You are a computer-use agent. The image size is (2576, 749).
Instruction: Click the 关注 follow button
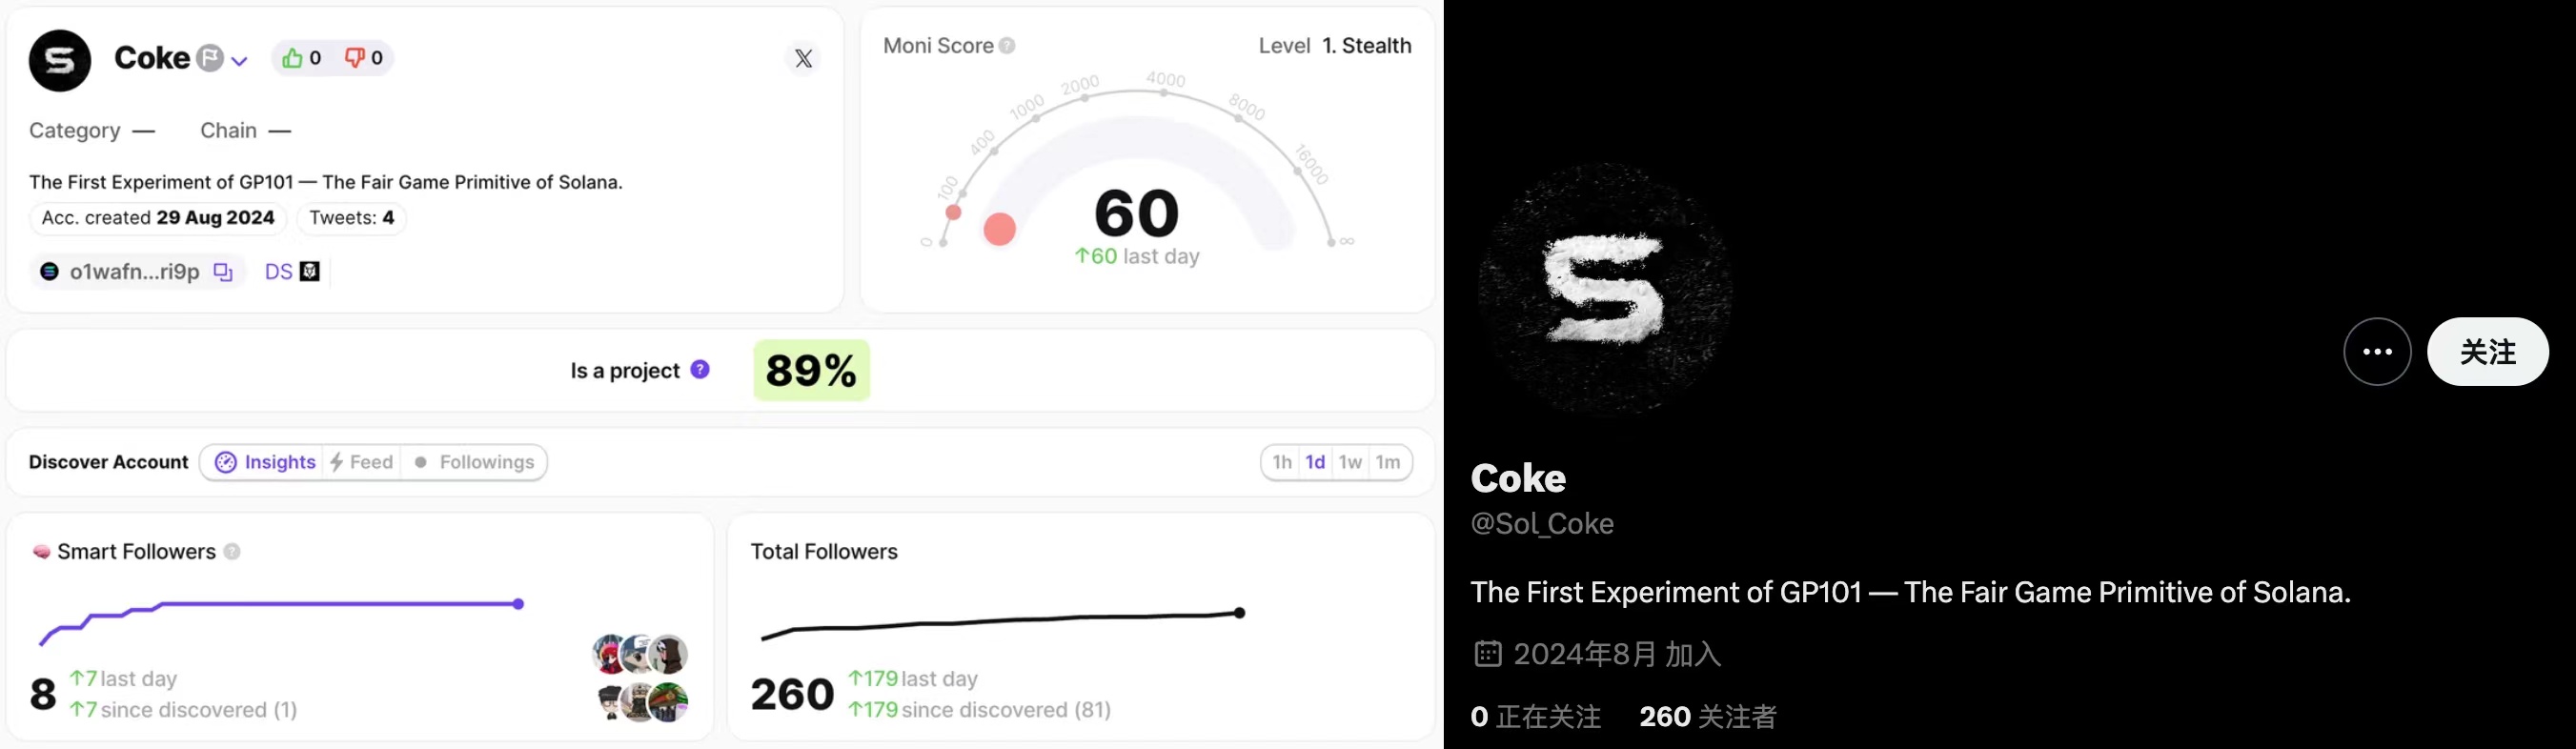[2487, 352]
